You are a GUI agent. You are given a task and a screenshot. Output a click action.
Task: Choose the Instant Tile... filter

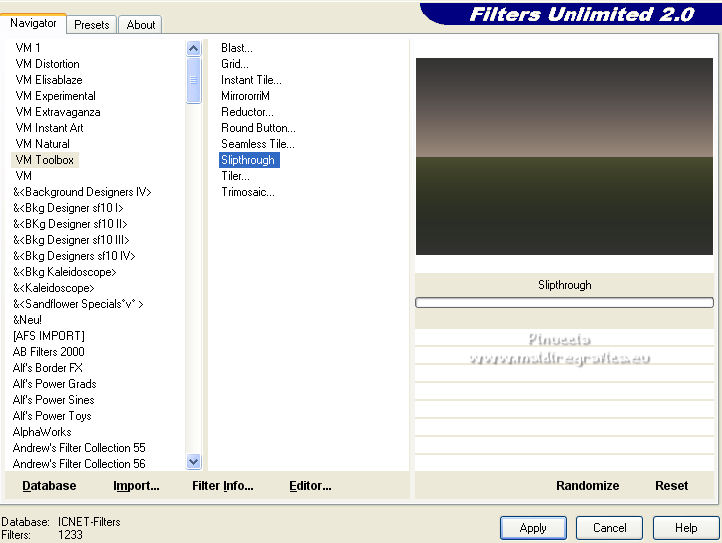(x=251, y=80)
